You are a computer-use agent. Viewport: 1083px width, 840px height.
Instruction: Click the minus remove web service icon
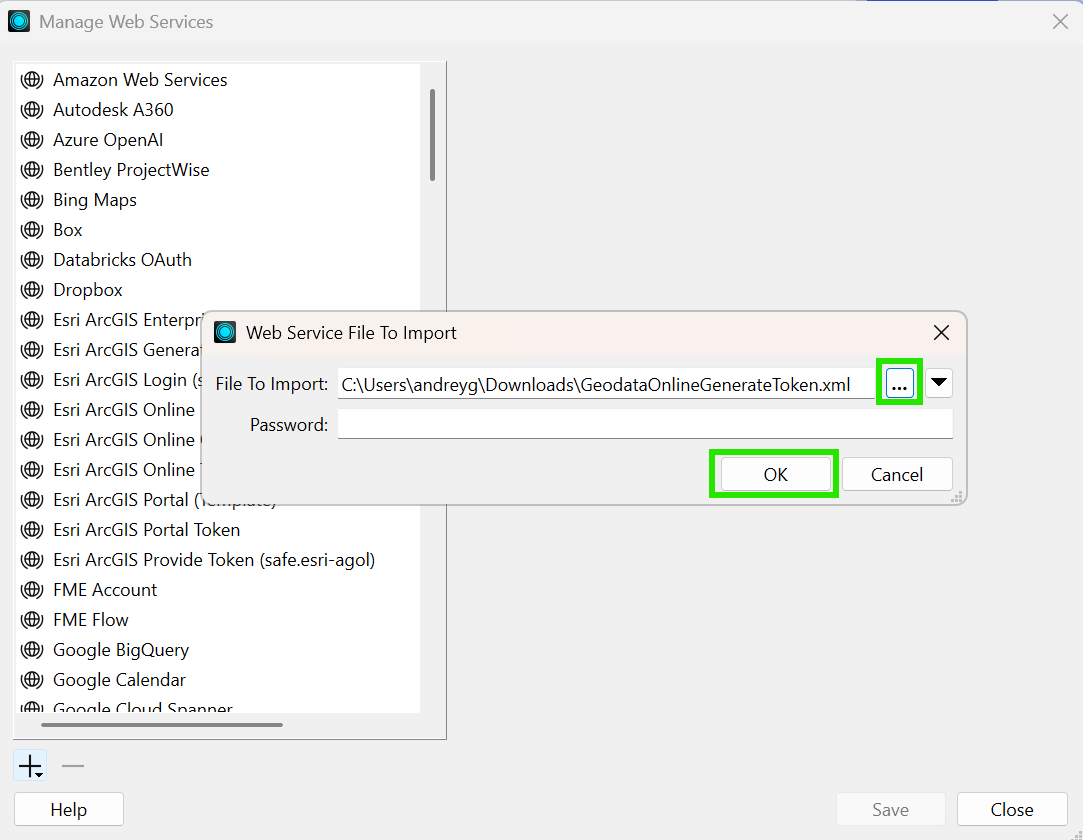pyautogui.click(x=73, y=766)
